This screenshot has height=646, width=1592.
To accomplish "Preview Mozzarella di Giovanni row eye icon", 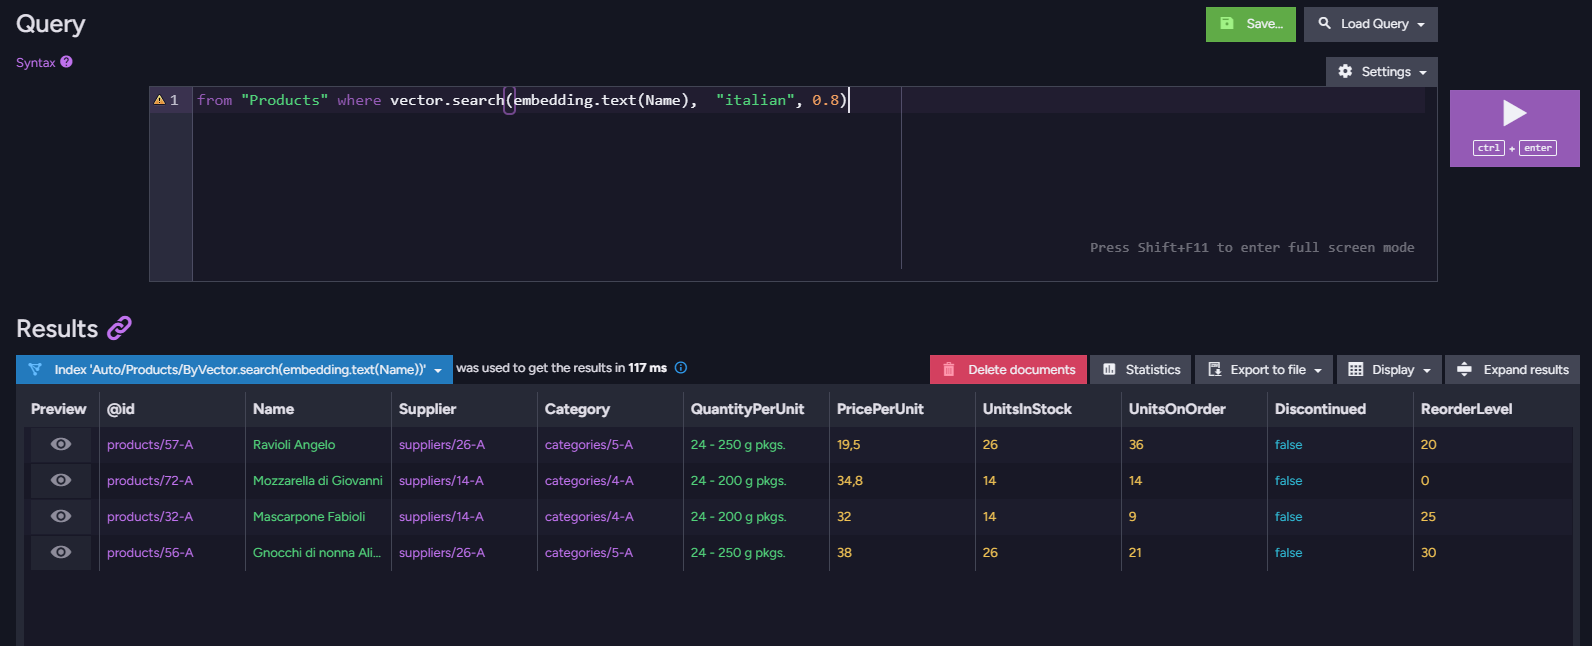I will point(61,480).
